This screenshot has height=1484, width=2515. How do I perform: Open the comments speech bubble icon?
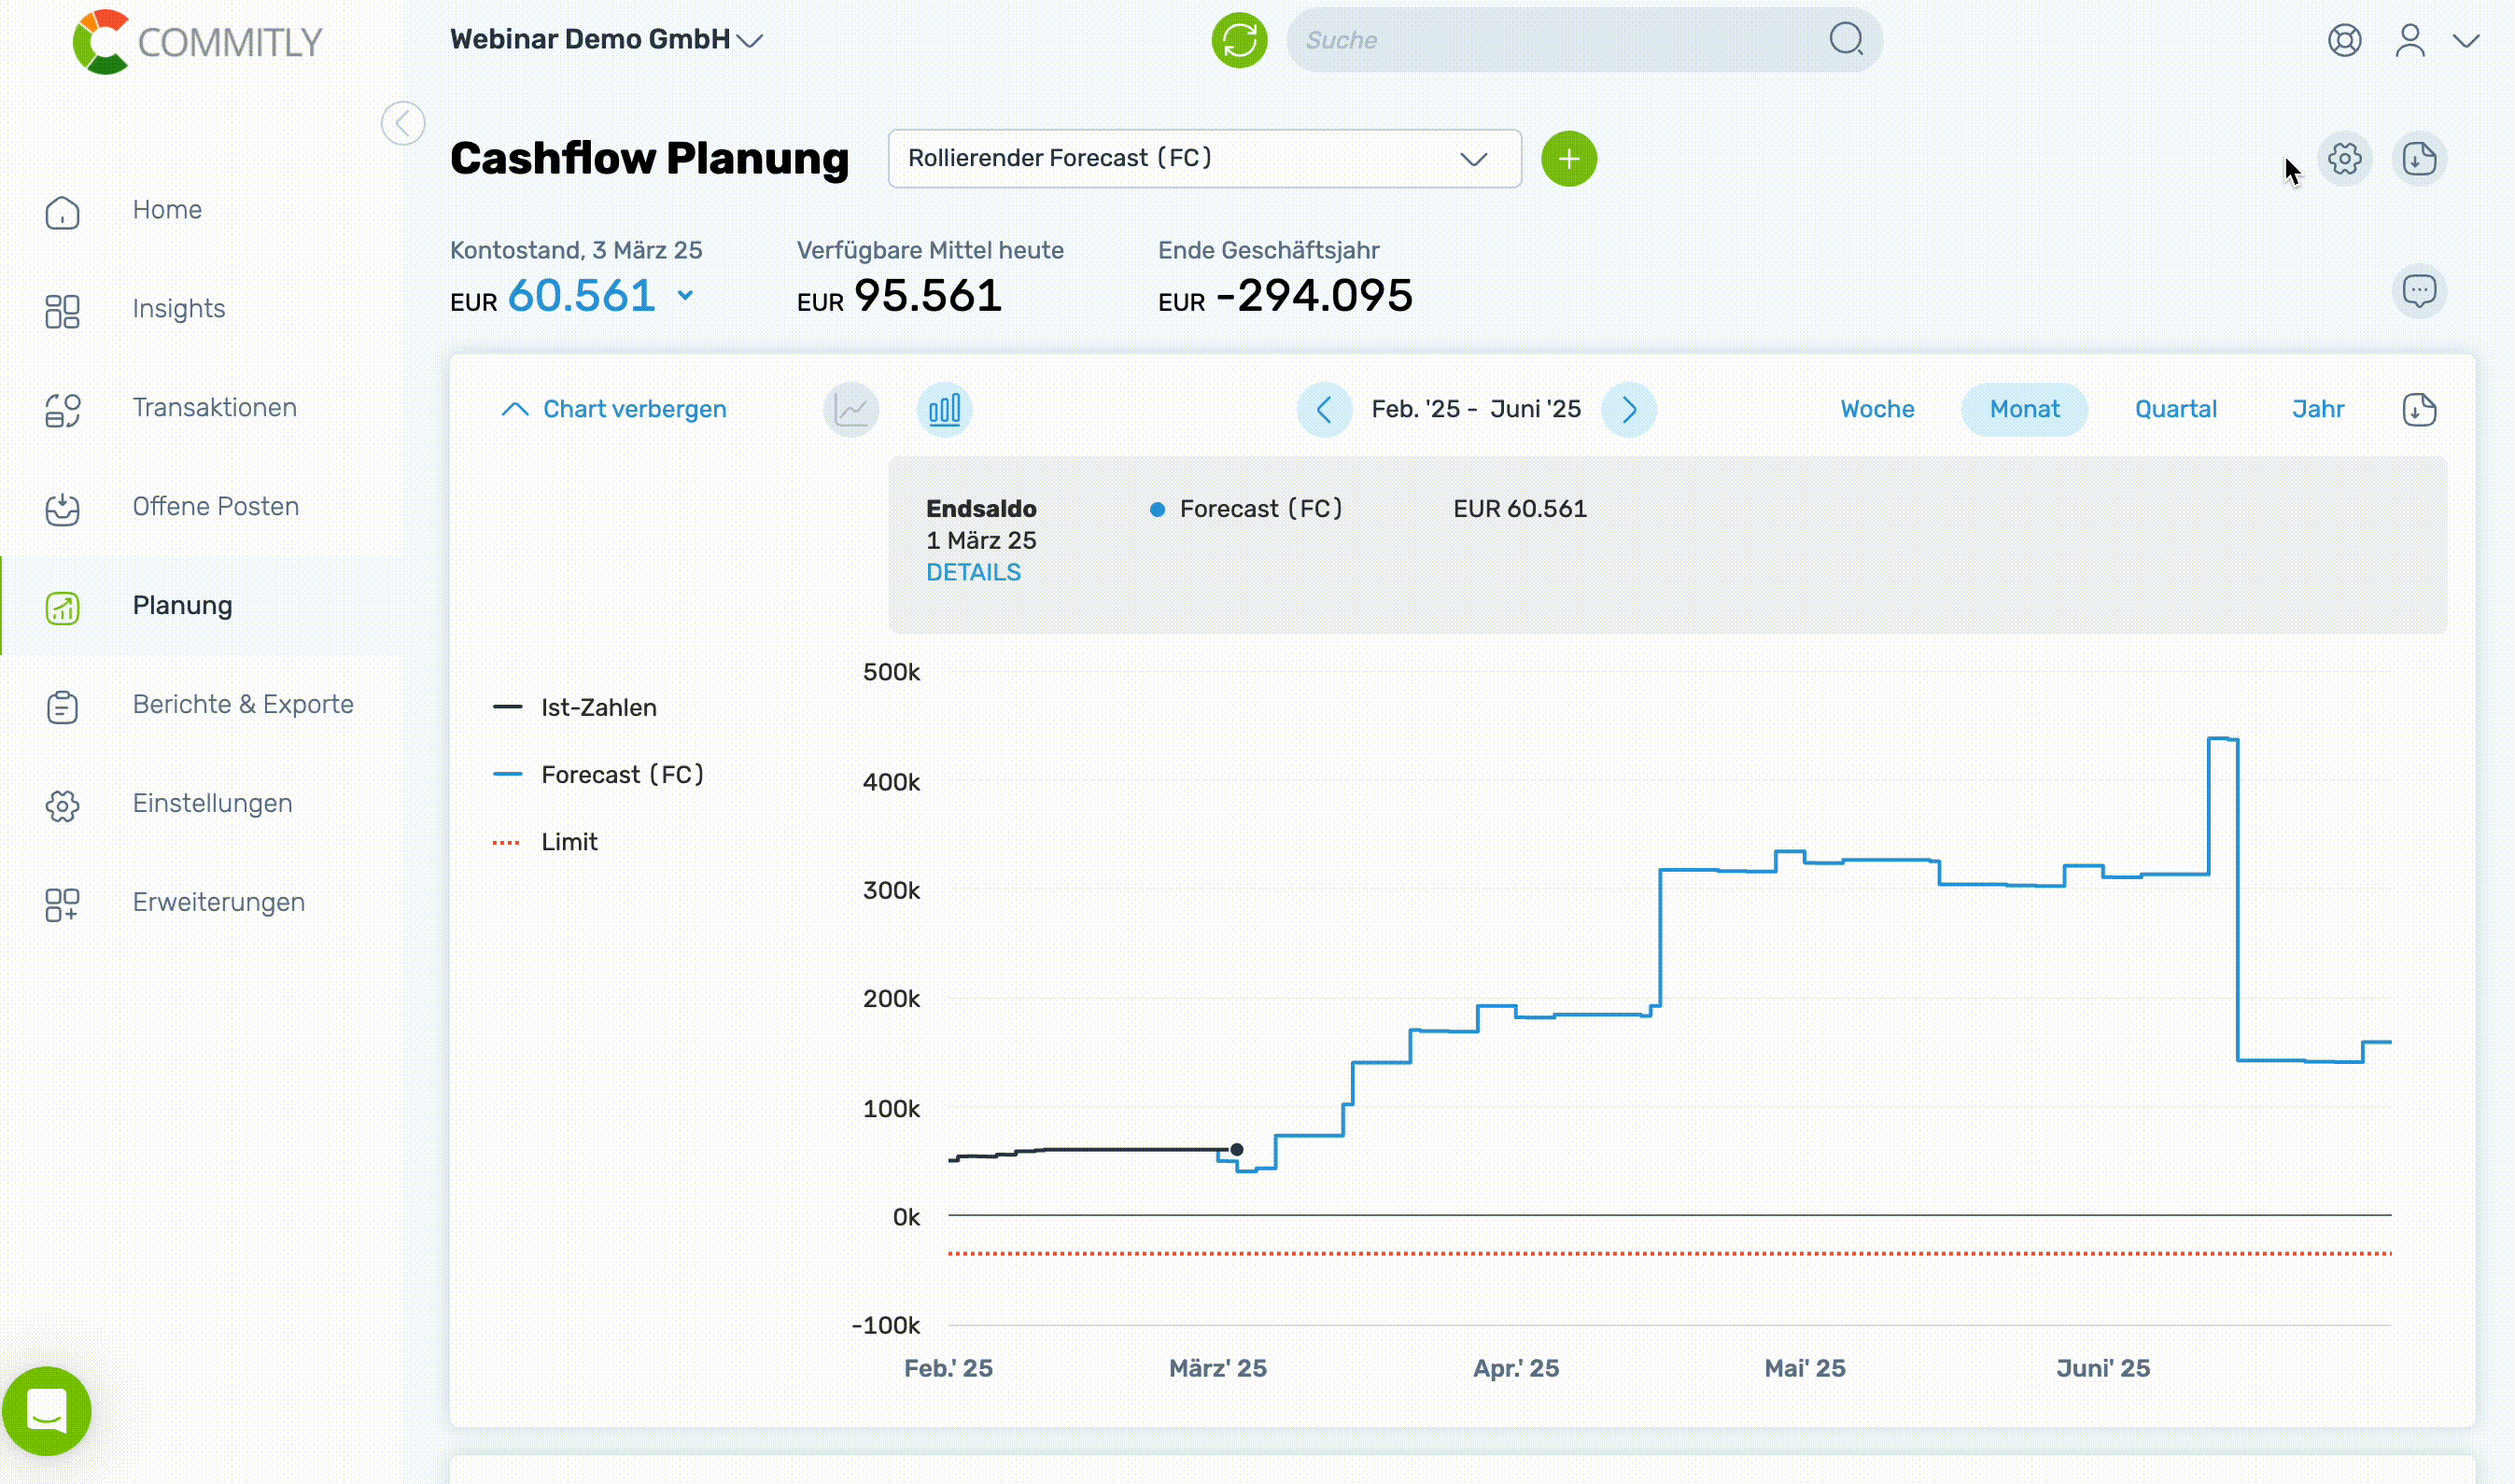pyautogui.click(x=2419, y=292)
